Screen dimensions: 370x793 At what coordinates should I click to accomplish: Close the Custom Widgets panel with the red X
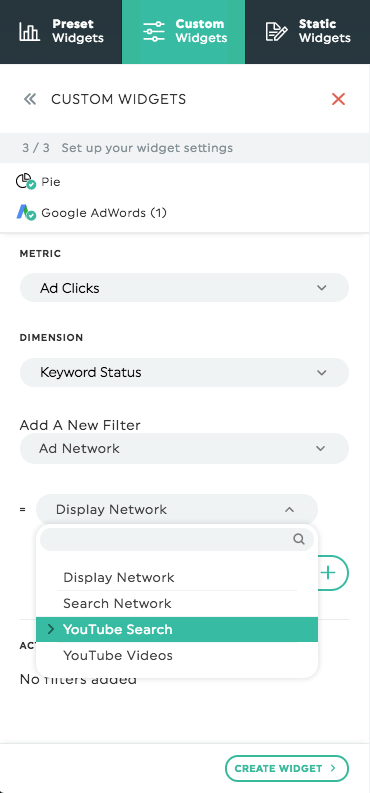click(338, 99)
